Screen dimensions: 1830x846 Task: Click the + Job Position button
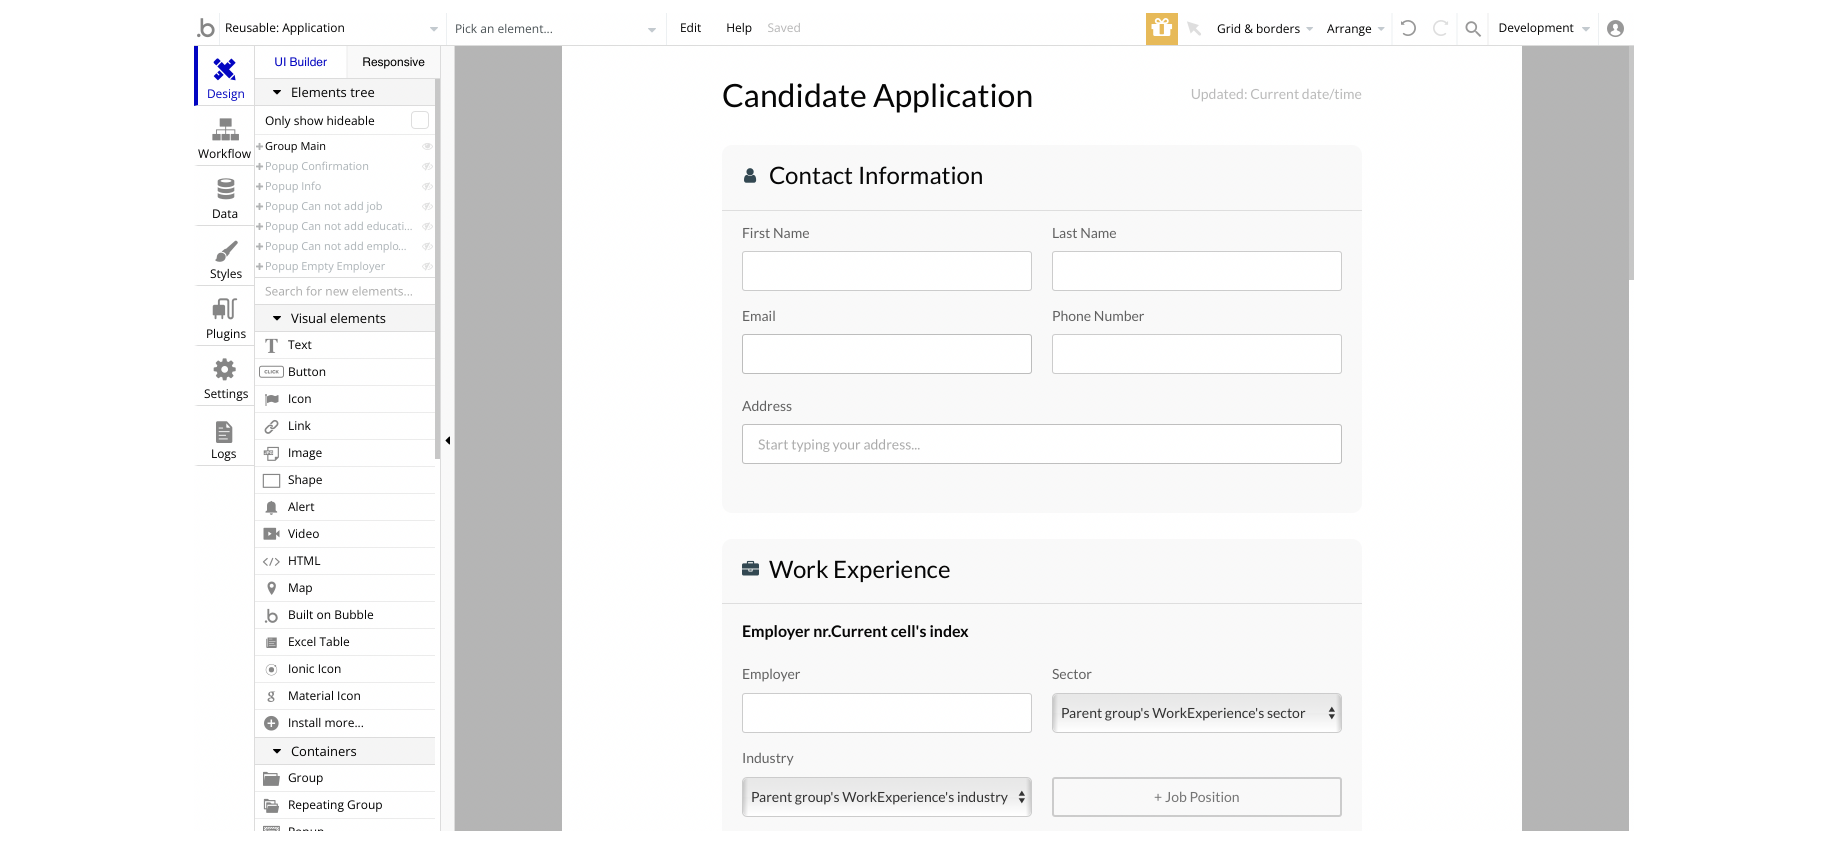tap(1196, 797)
